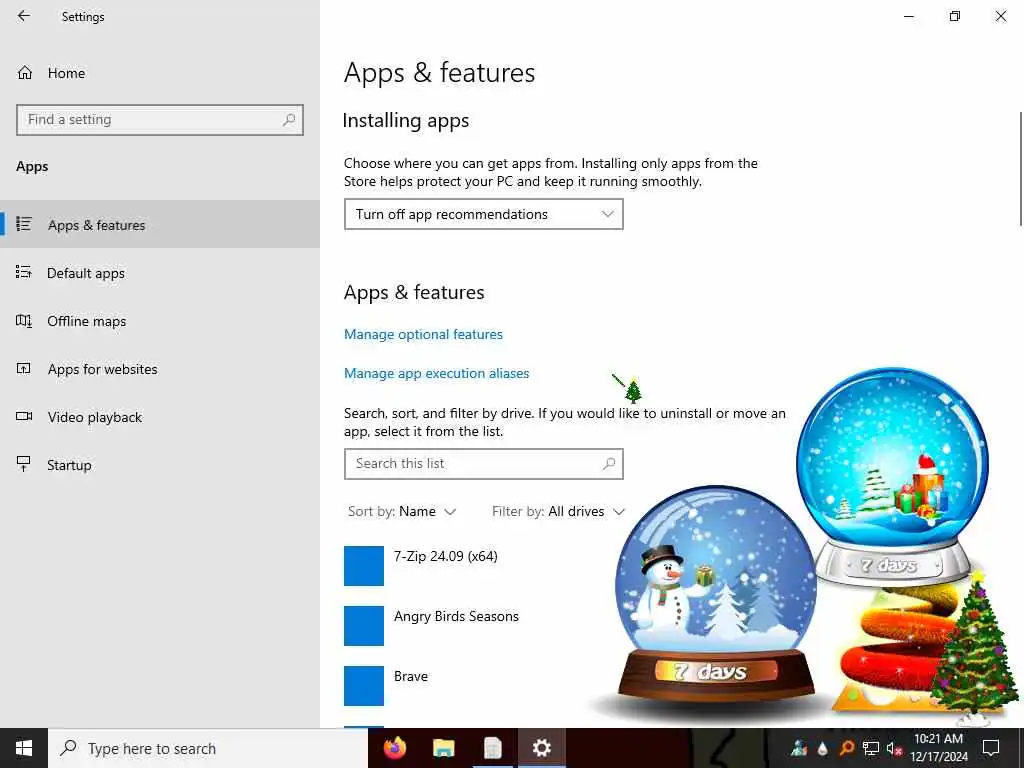Click the small Christmas tree cursor decoration
Screen dimensions: 1024x768
(x=632, y=390)
